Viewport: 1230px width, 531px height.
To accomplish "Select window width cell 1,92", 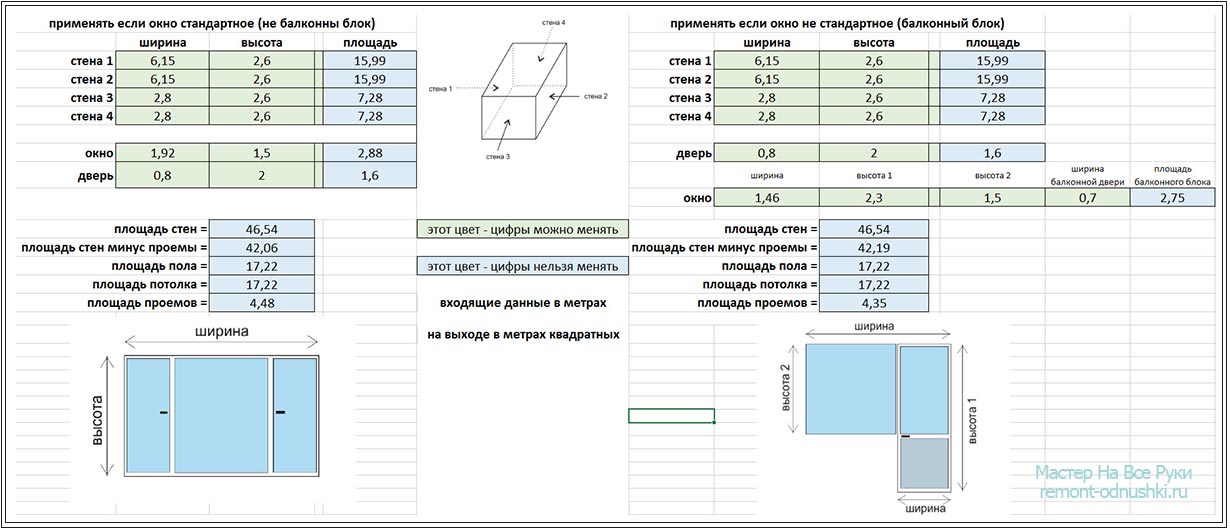I will click(162, 154).
